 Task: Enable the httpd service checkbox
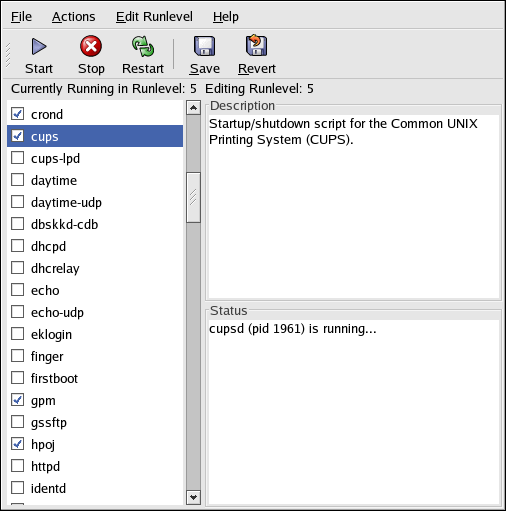click(x=18, y=466)
